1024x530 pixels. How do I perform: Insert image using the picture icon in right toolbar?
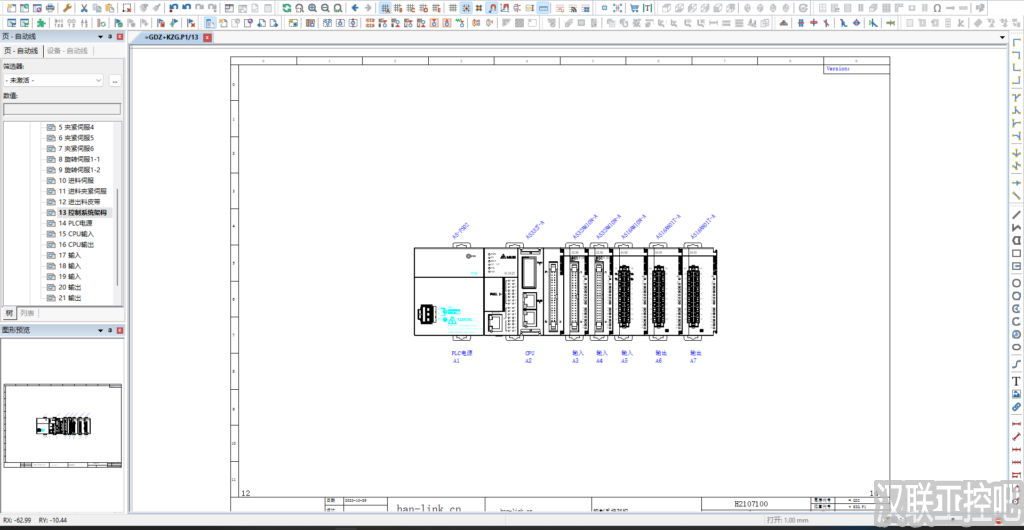pyautogui.click(x=1016, y=394)
